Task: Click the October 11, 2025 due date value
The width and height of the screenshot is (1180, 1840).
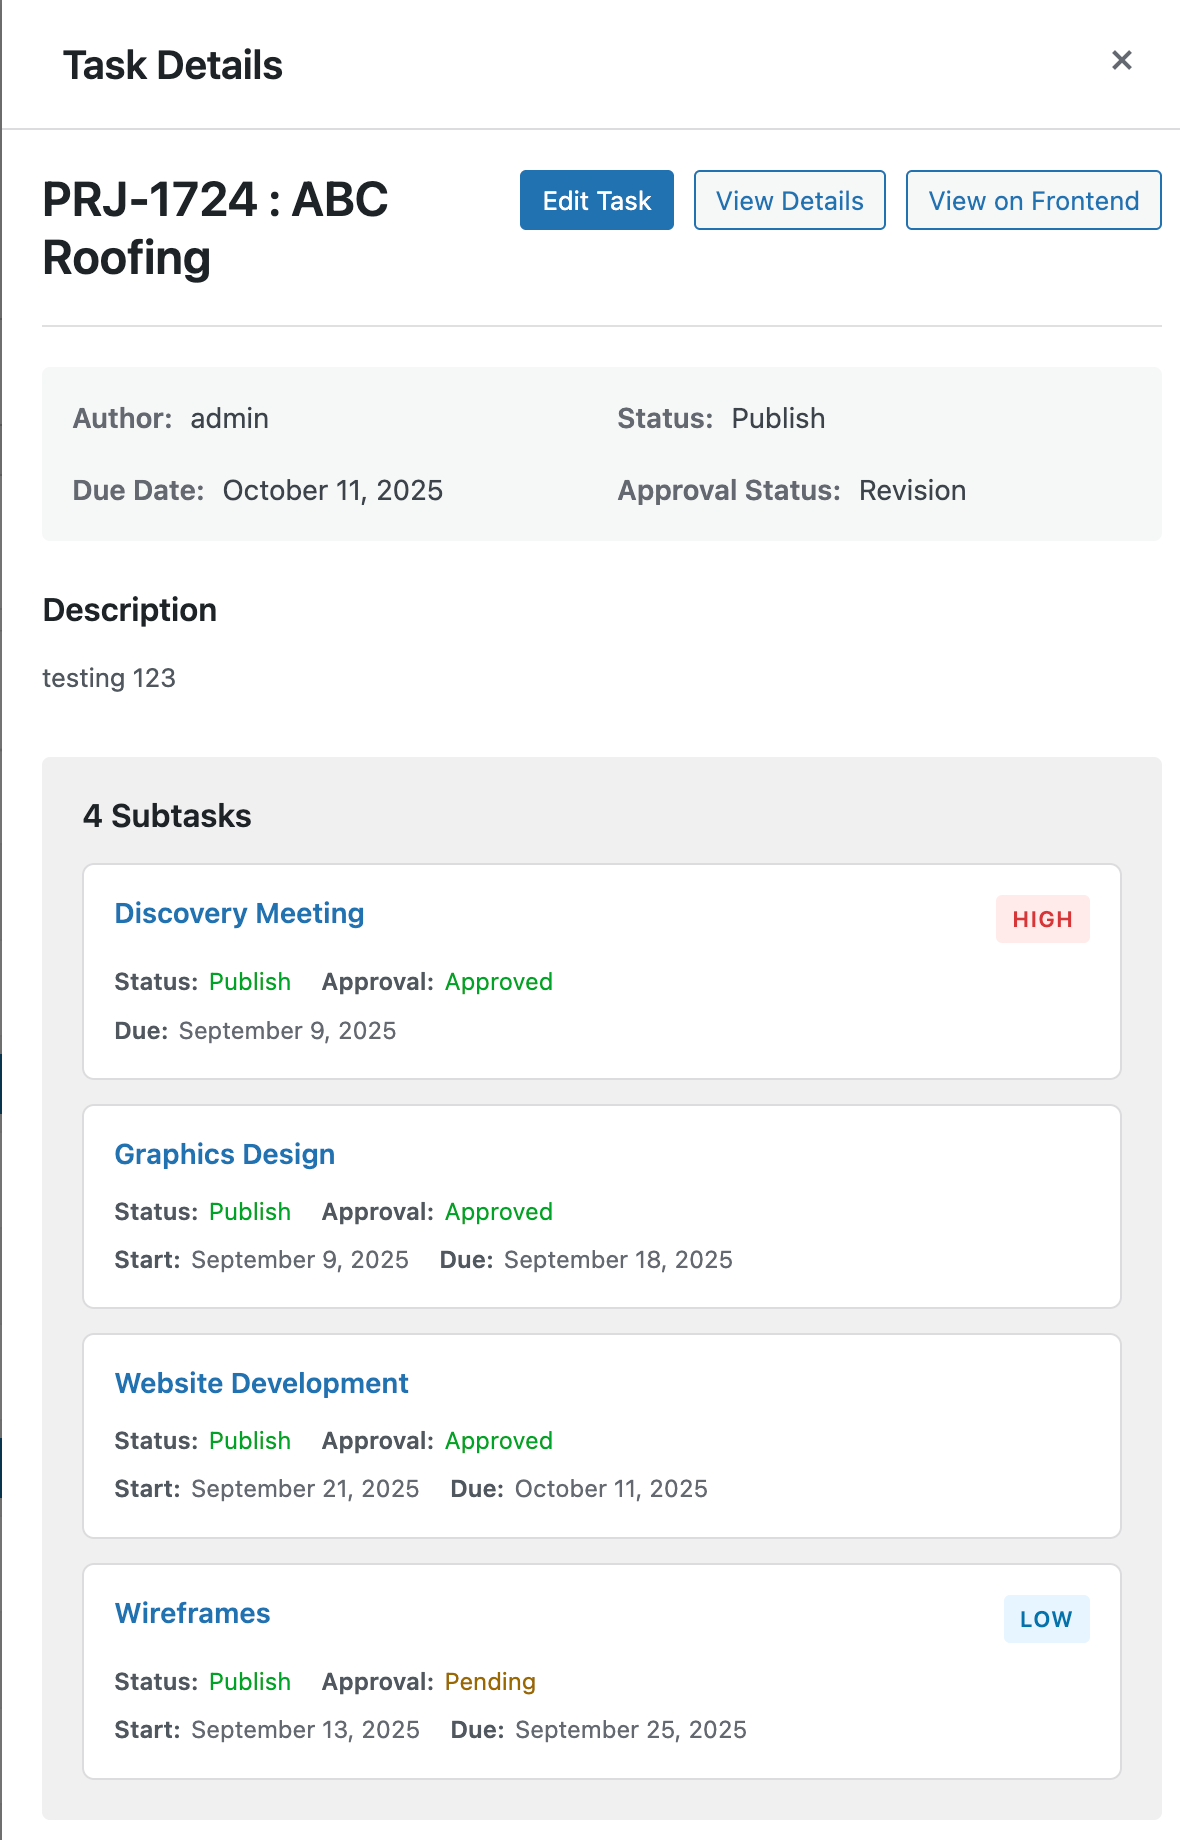Action: (x=332, y=490)
